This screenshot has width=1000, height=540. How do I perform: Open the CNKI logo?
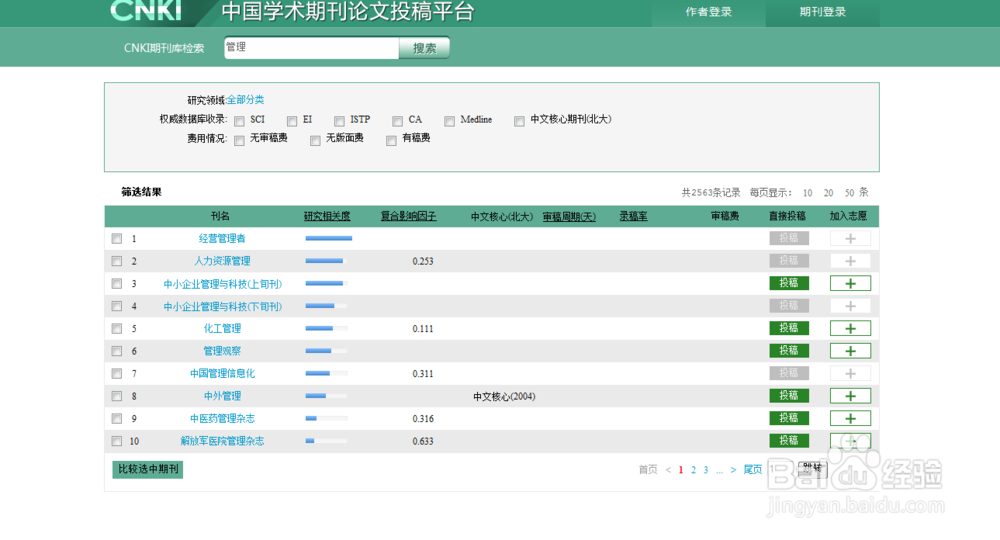pyautogui.click(x=146, y=11)
